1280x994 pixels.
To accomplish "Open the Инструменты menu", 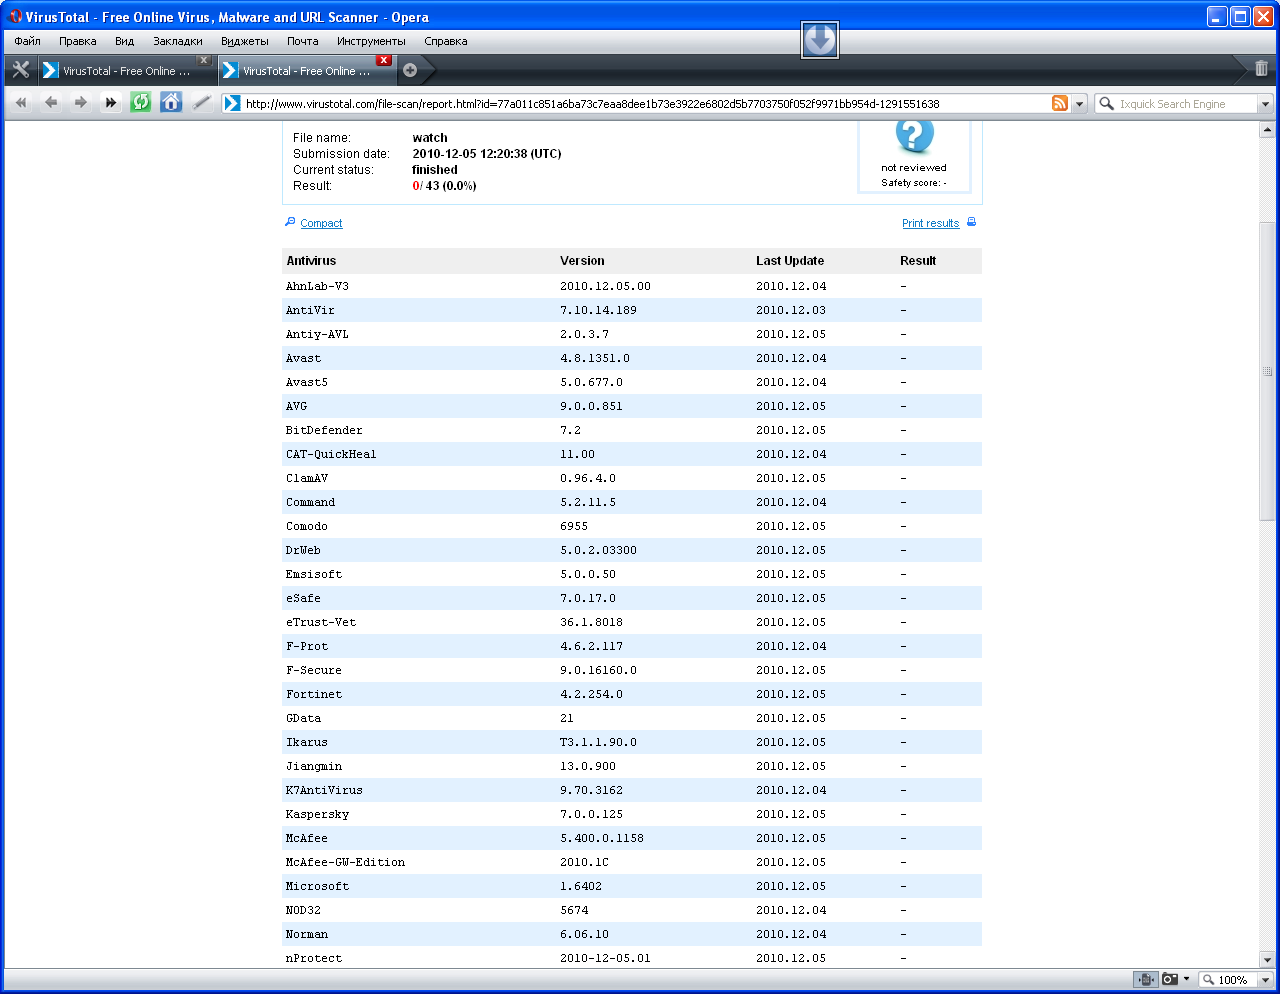I will pyautogui.click(x=371, y=41).
